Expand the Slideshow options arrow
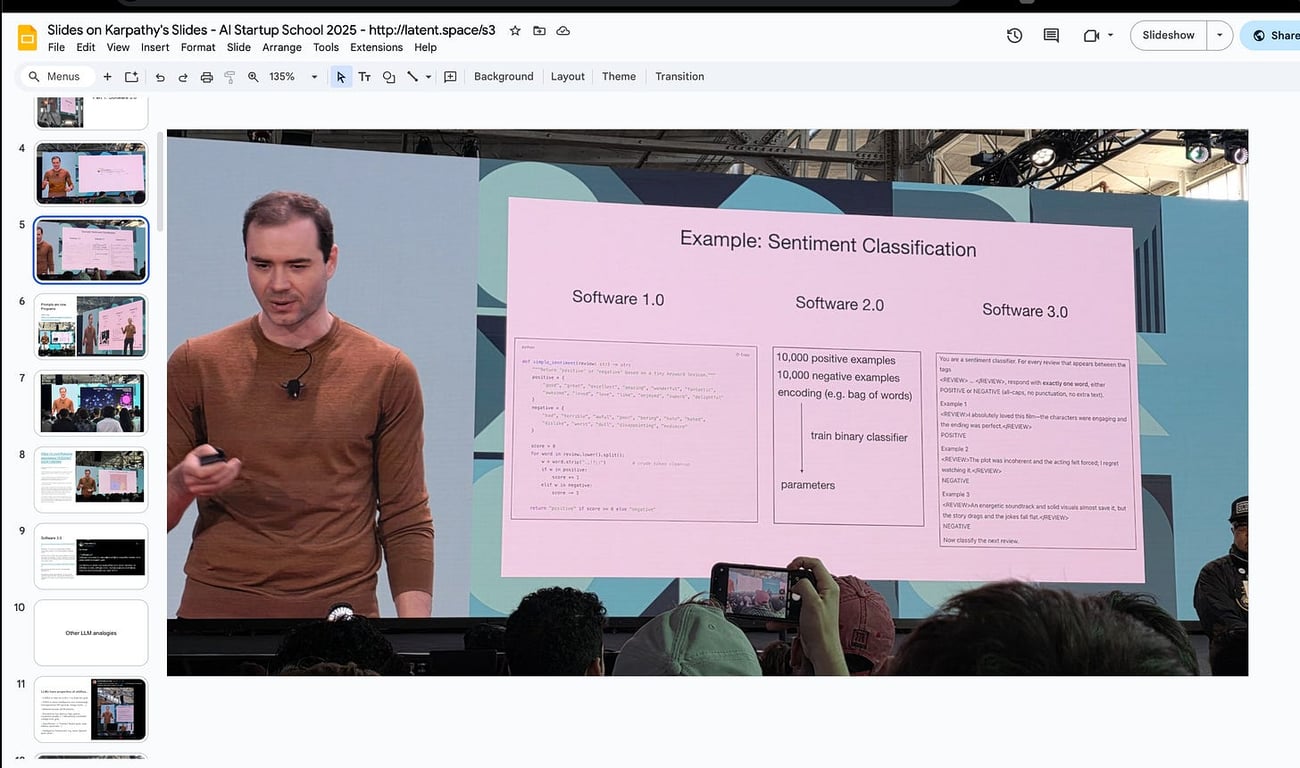The width and height of the screenshot is (1300, 768). click(x=1219, y=34)
